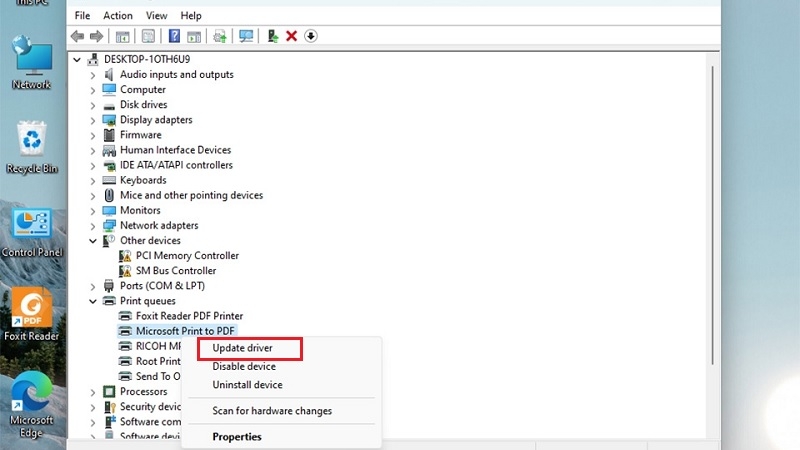This screenshot has height=450, width=800.
Task: Select the DESKTOP-1OTH6U9 computer name
Action: click(147, 60)
